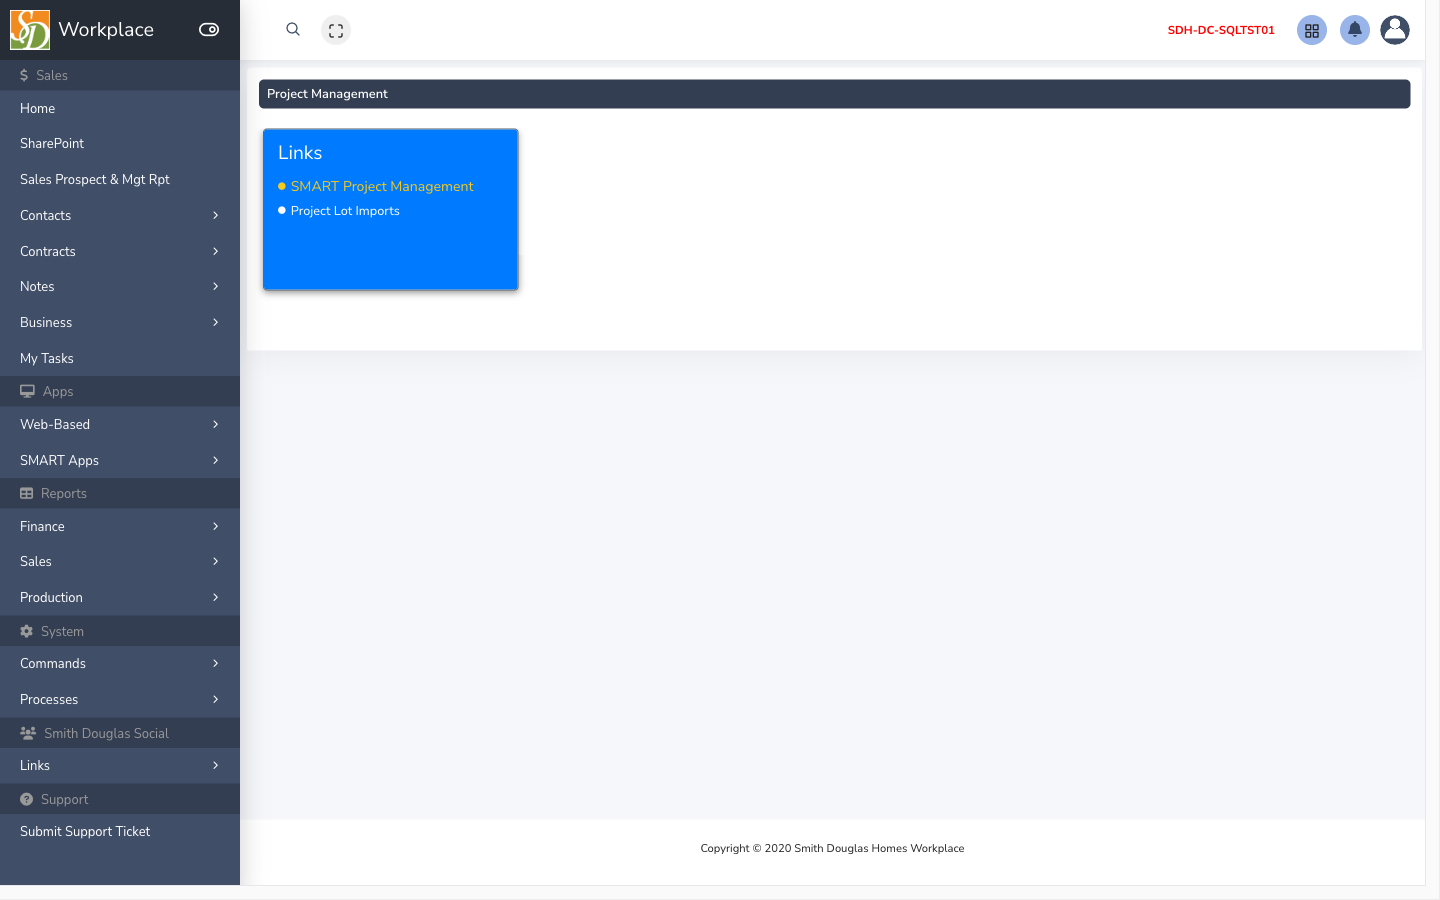Open the user profile avatar
Image resolution: width=1440 pixels, height=900 pixels.
tap(1395, 30)
